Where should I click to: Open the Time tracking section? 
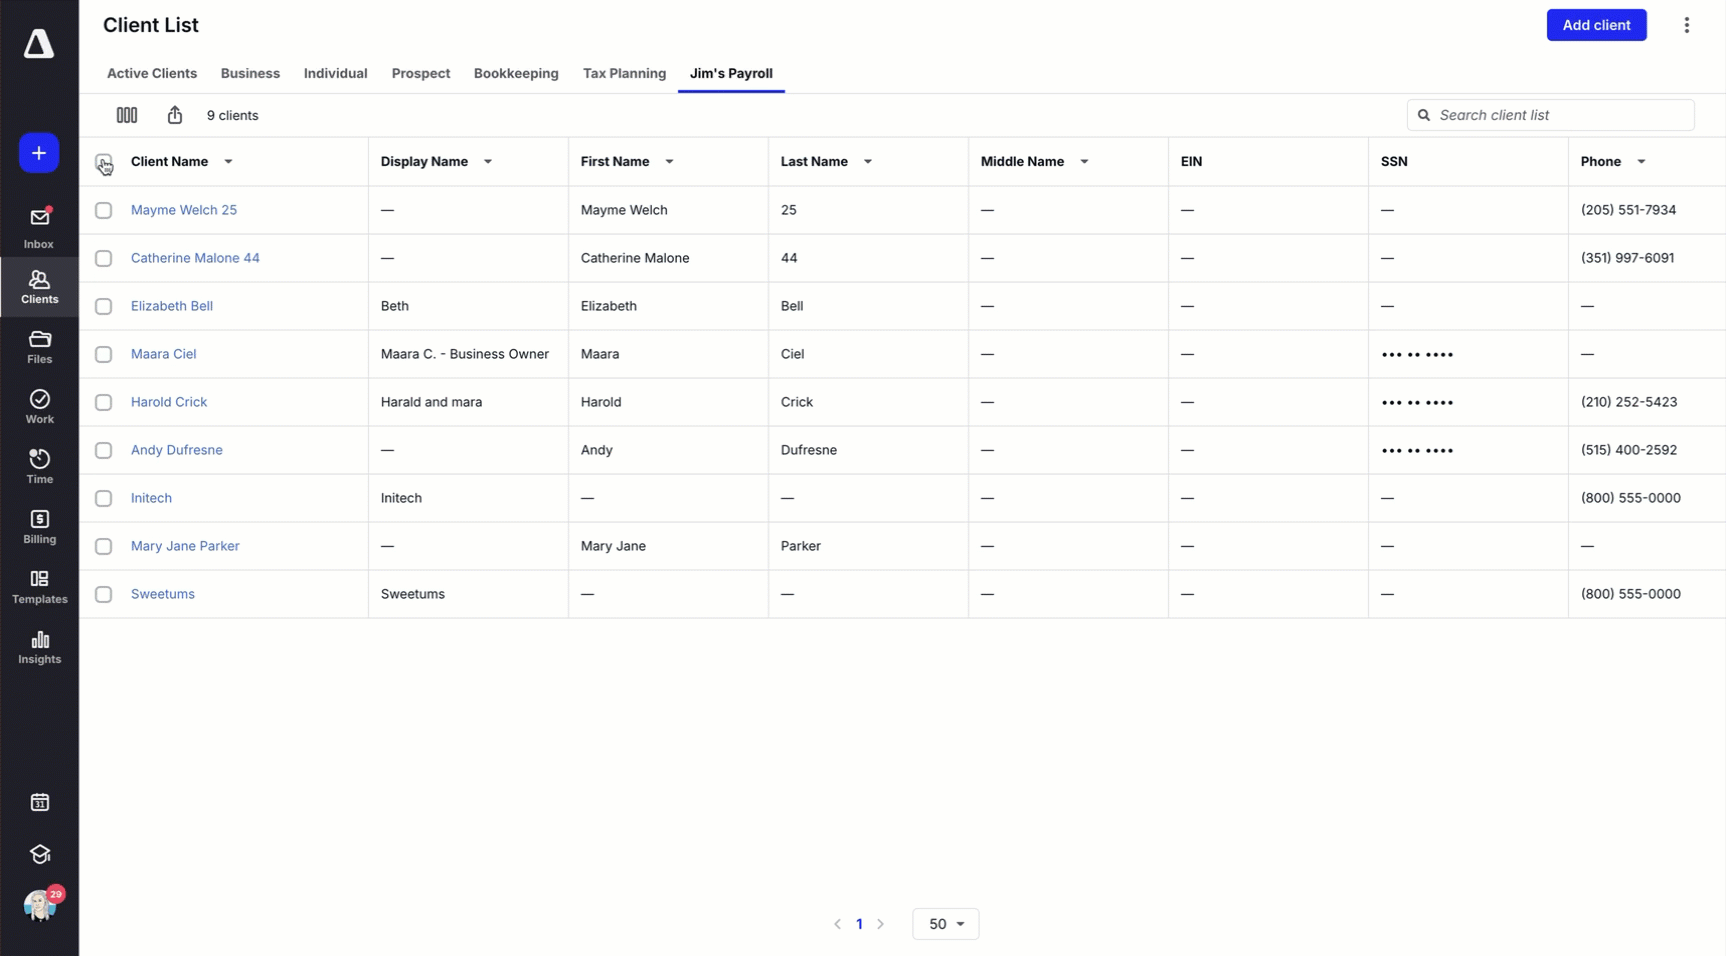click(x=39, y=466)
